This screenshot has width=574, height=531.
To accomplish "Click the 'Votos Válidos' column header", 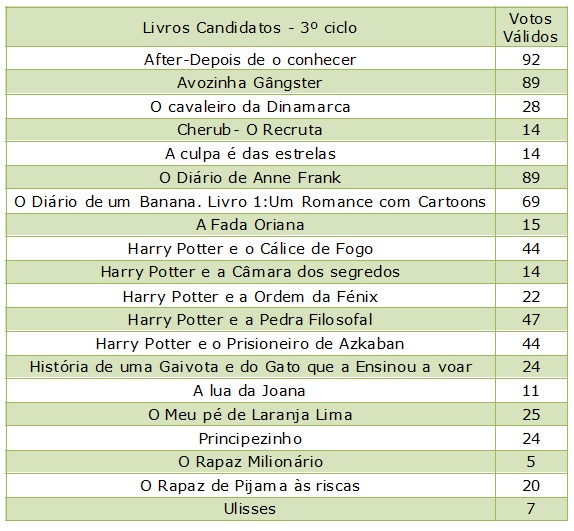I will [x=531, y=27].
